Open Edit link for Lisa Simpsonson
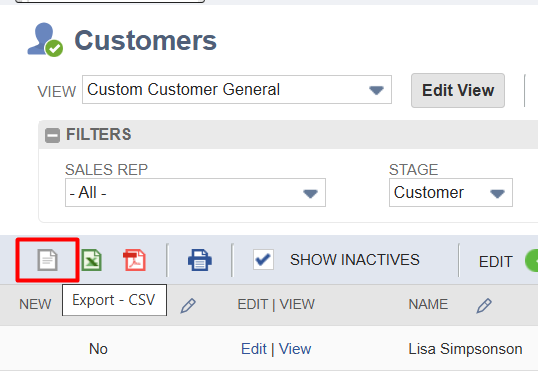The width and height of the screenshot is (538, 387). coord(254,349)
